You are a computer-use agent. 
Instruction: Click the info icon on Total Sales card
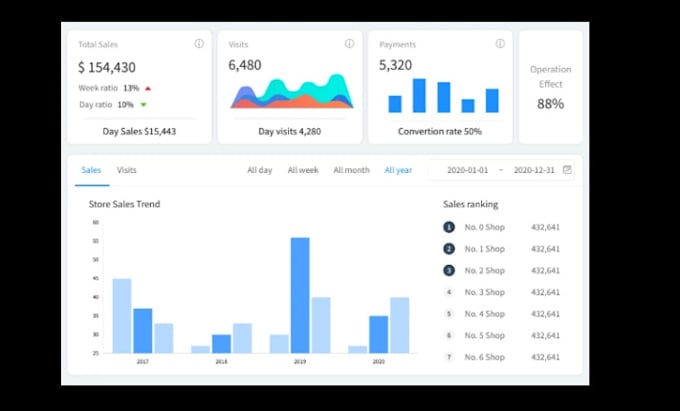point(199,44)
